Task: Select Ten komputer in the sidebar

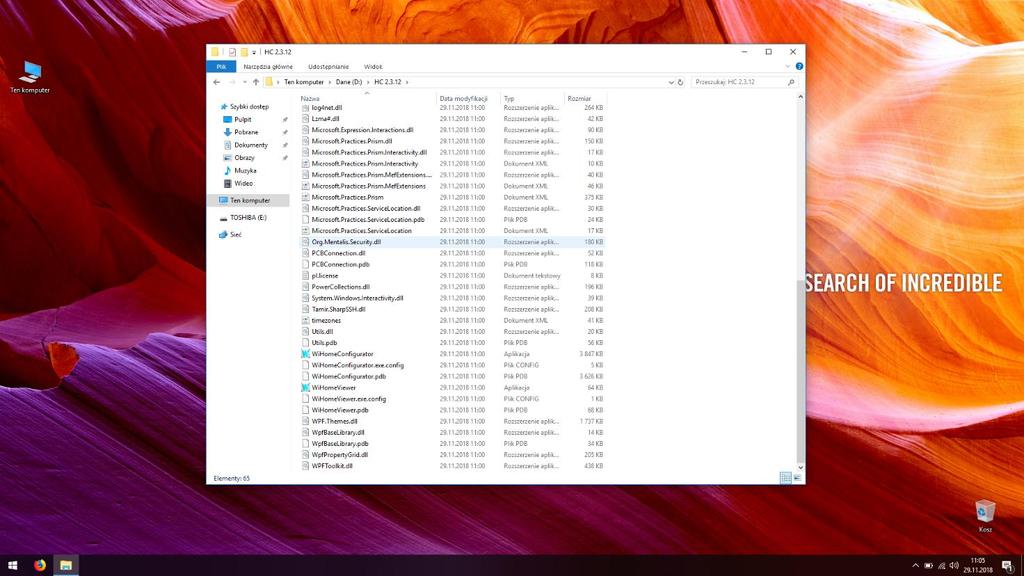Action: pyautogui.click(x=248, y=200)
